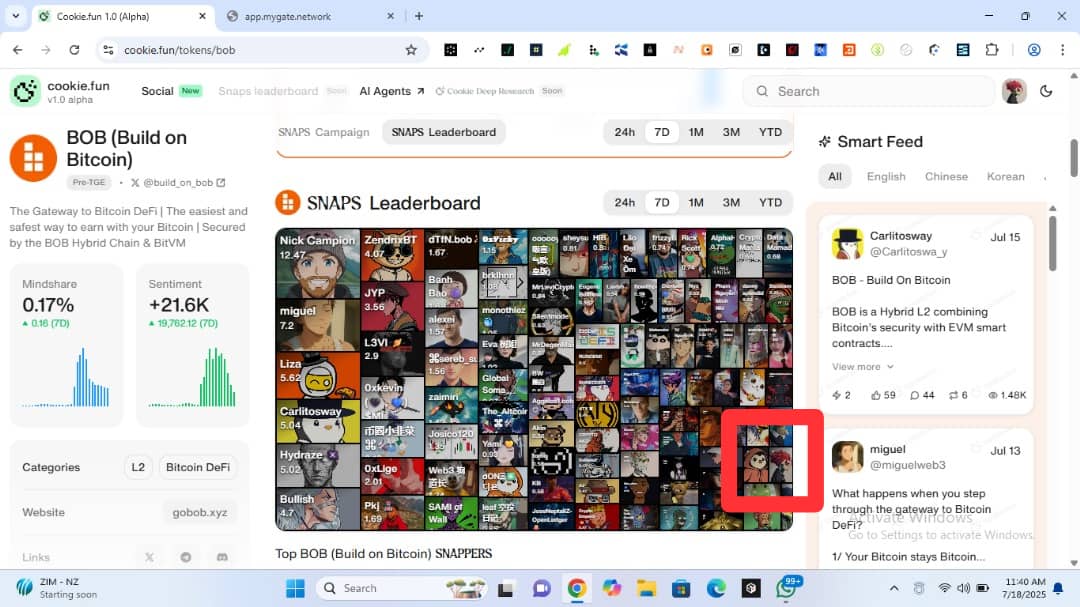Open gobob.xyz website link
Viewport: 1080px width, 607px height.
coord(200,513)
